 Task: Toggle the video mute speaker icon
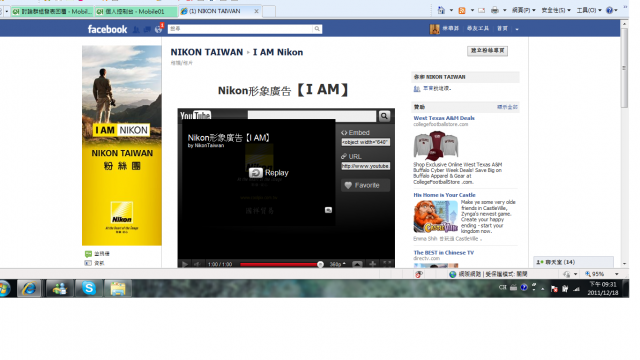tap(196, 264)
